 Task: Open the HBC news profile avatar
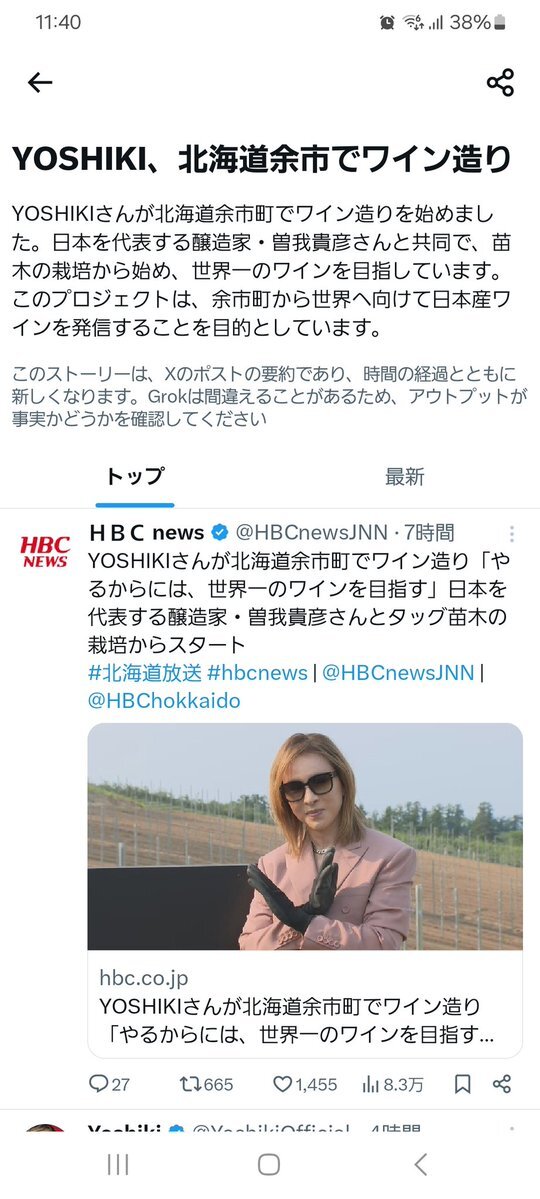[45, 551]
